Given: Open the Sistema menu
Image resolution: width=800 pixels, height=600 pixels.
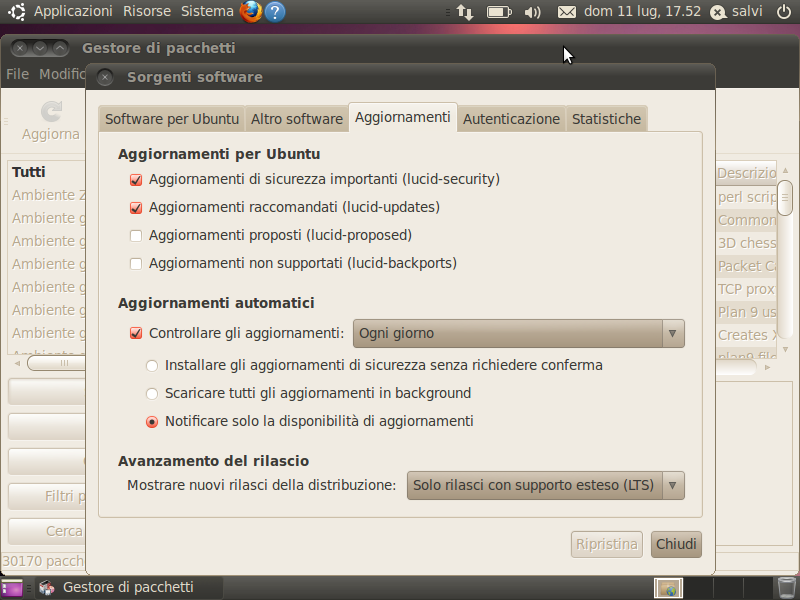Looking at the screenshot, I should coord(207,11).
